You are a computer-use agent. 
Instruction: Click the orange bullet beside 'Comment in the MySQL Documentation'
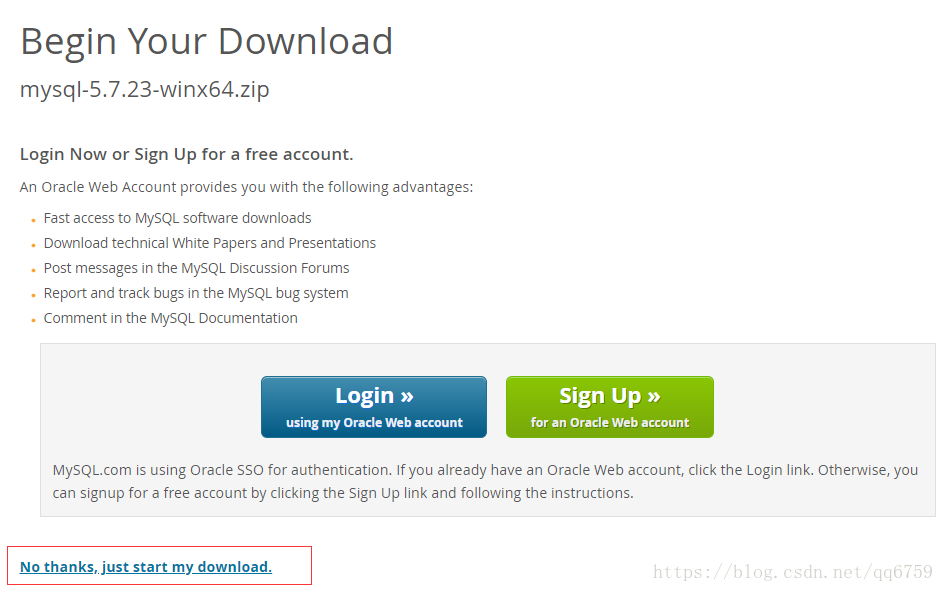34,320
